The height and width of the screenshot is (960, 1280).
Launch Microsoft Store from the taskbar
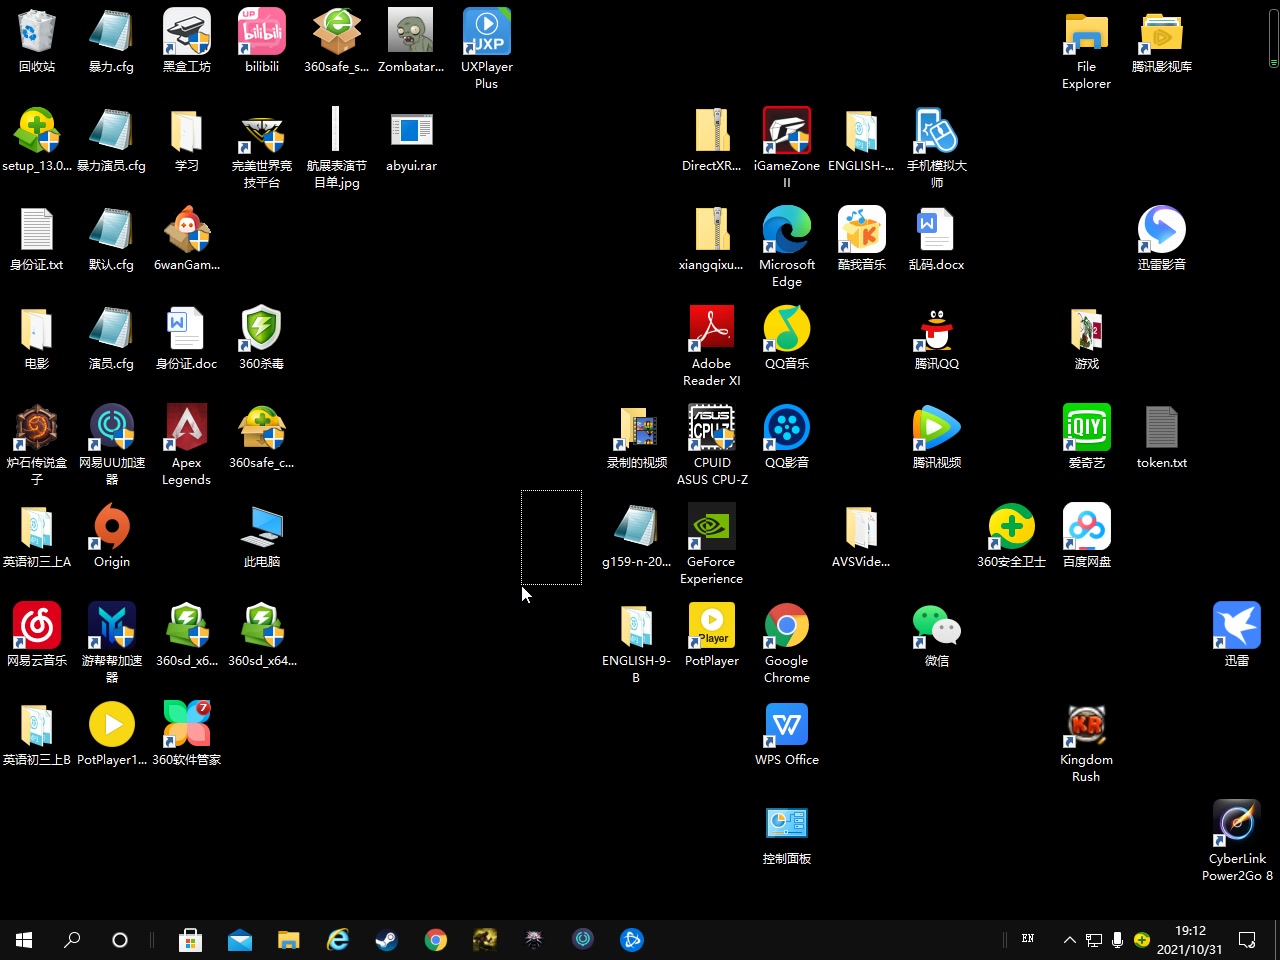[x=190, y=940]
